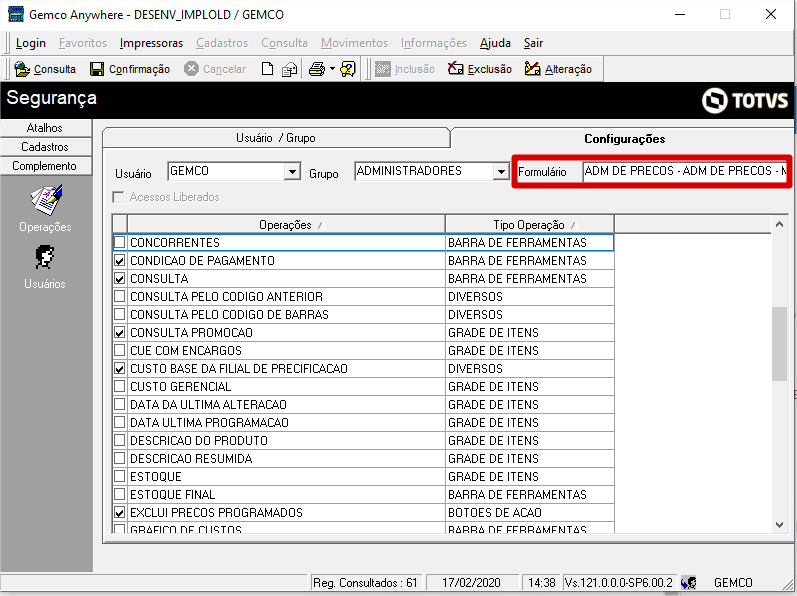Click the Complemento sidebar button
Viewport: 797px width, 596px height.
coord(45,166)
